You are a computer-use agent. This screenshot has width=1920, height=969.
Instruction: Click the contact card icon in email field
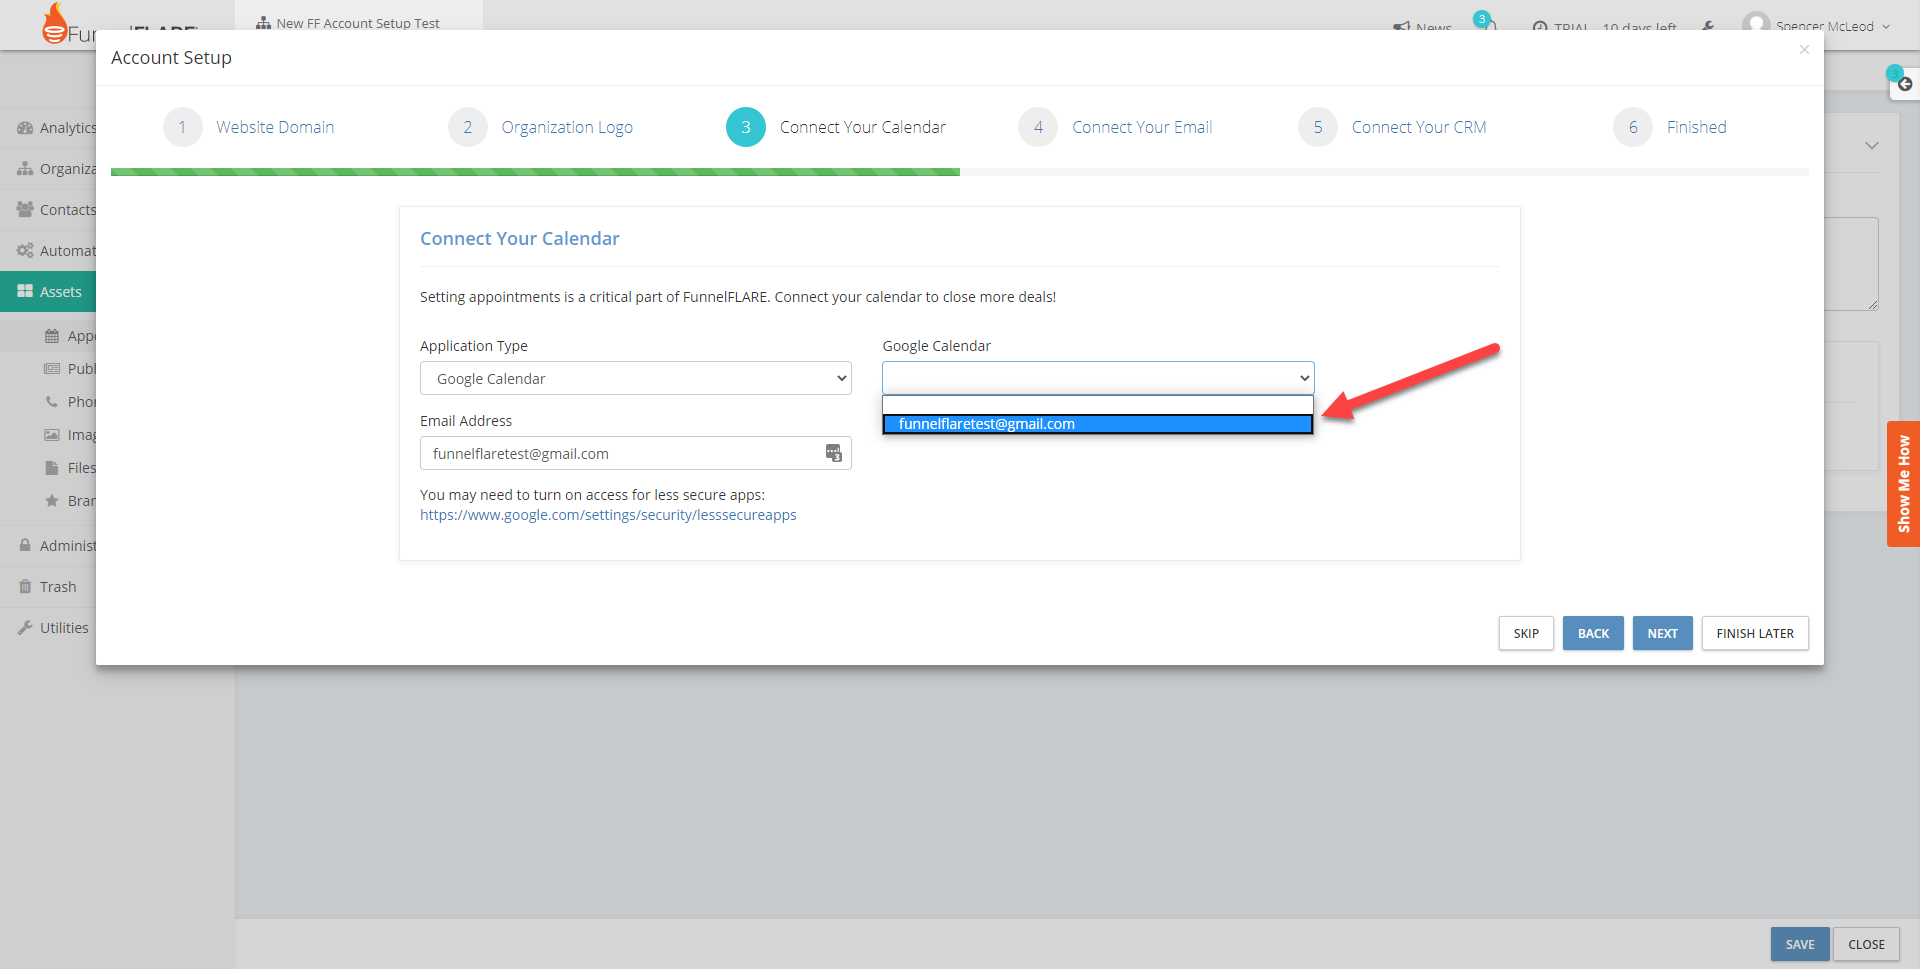point(833,453)
